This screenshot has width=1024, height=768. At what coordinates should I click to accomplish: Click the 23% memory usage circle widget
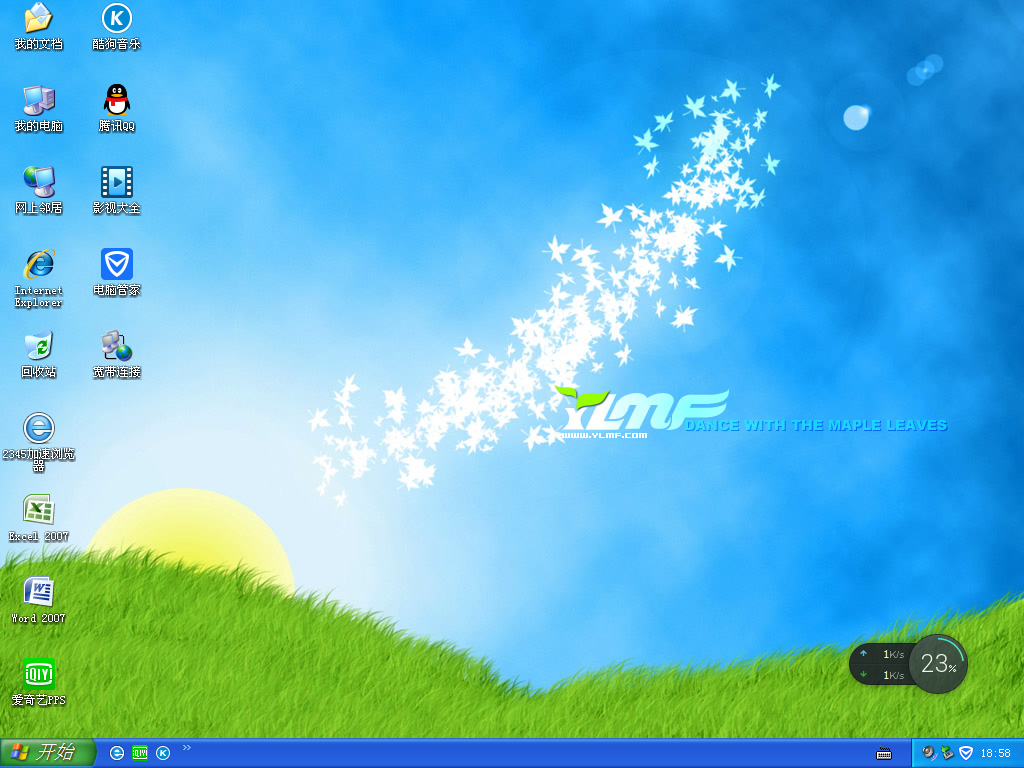938,664
